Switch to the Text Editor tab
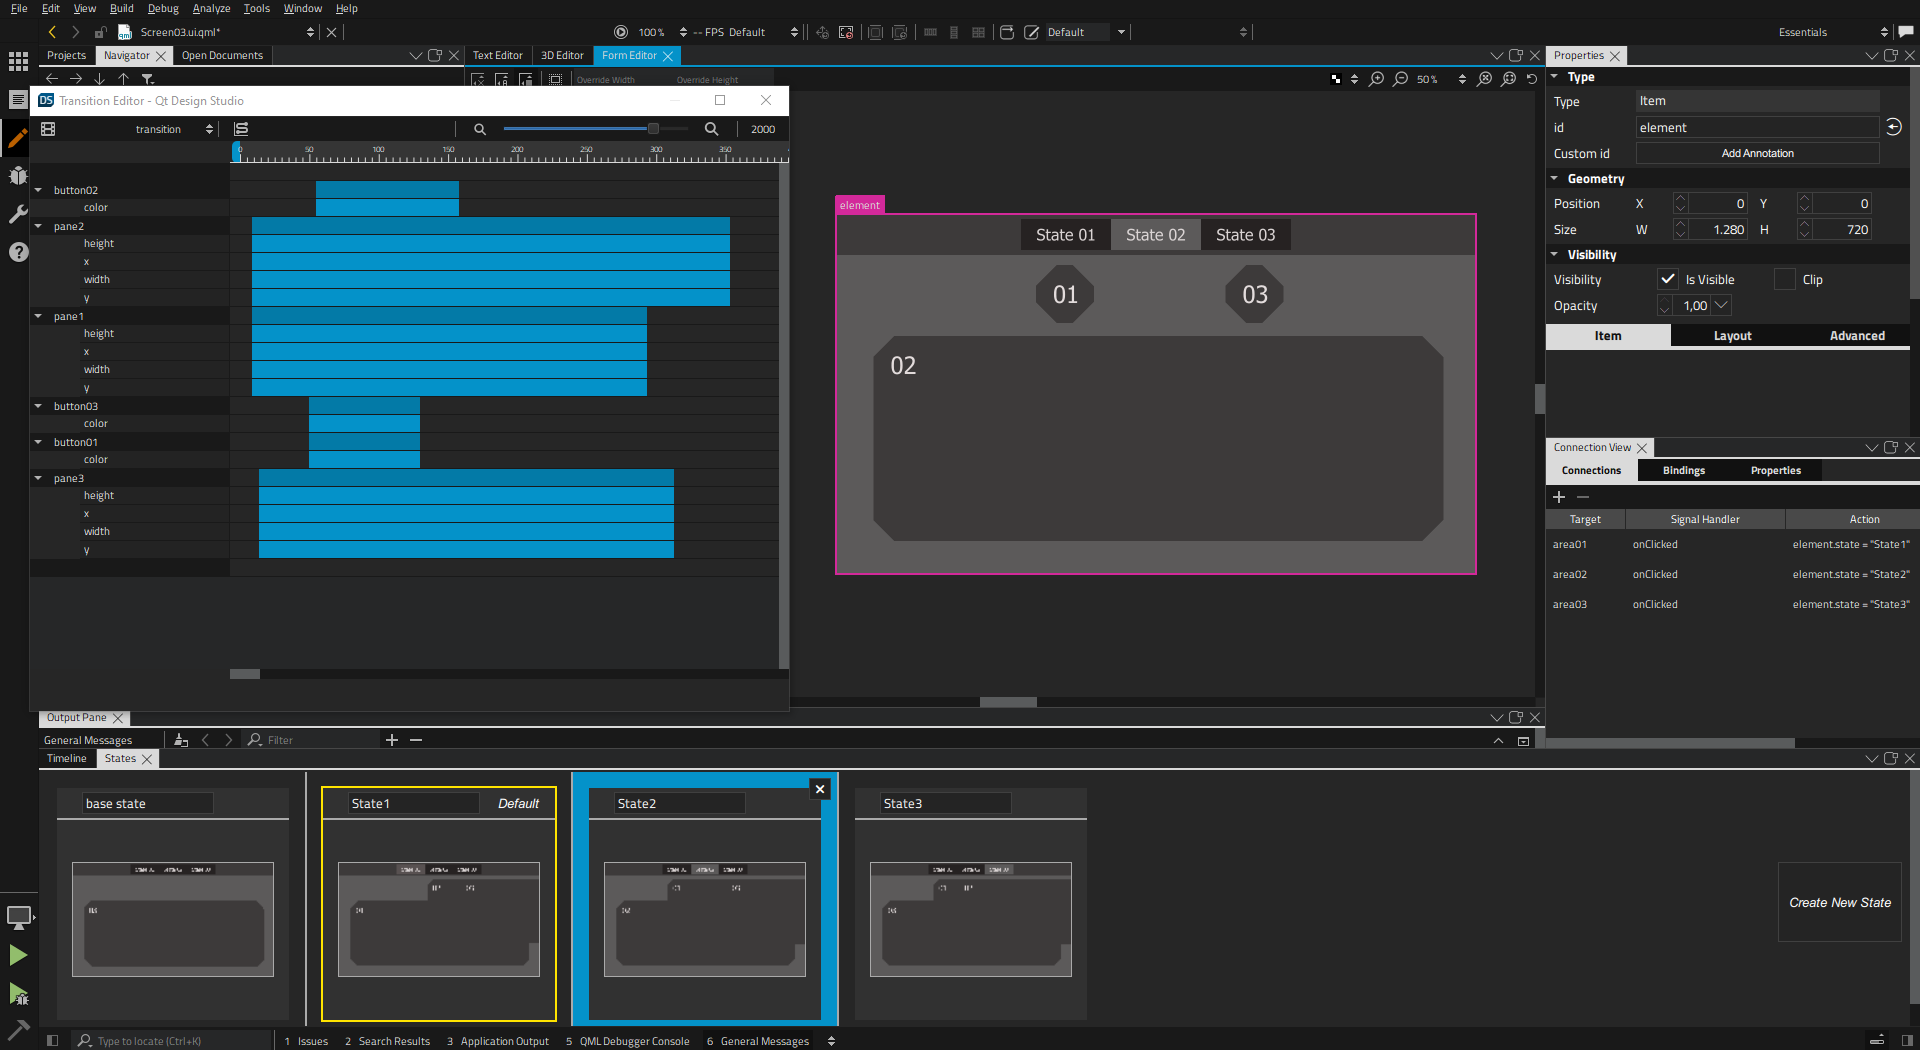 (497, 56)
